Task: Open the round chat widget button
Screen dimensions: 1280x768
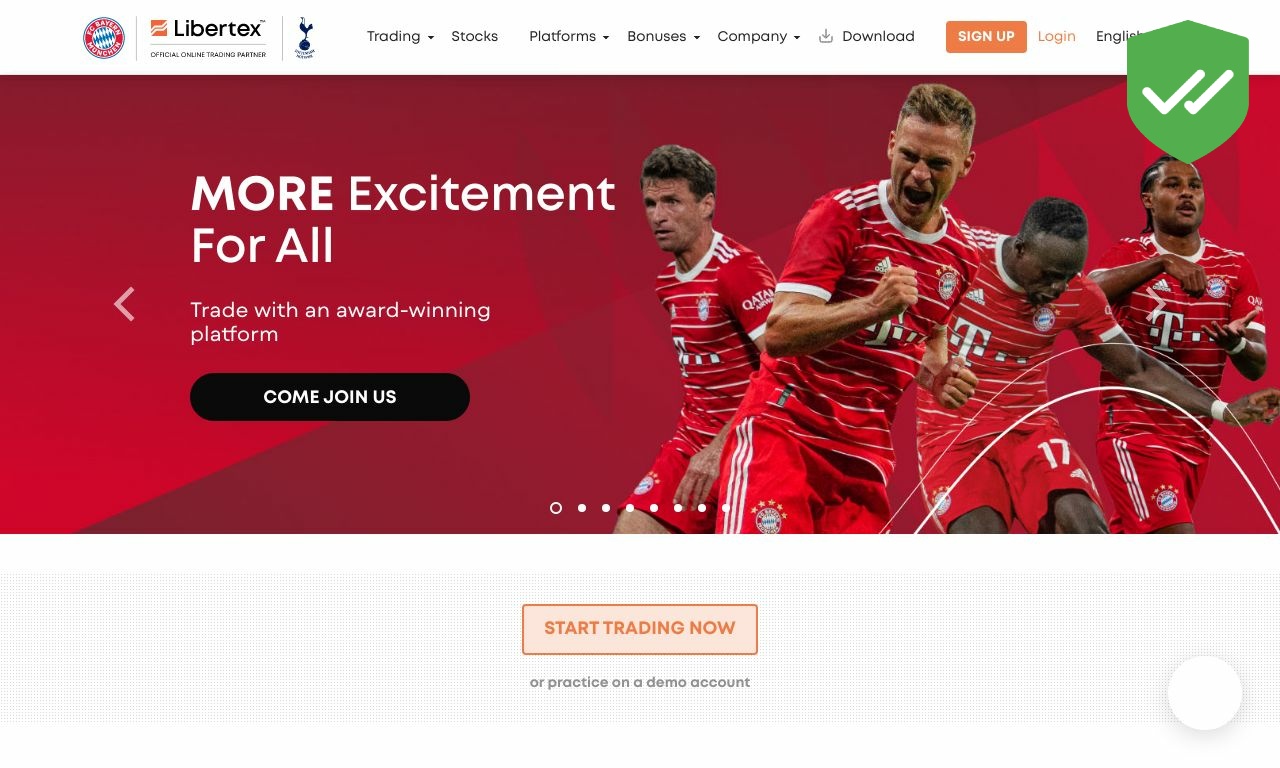Action: coord(1205,693)
